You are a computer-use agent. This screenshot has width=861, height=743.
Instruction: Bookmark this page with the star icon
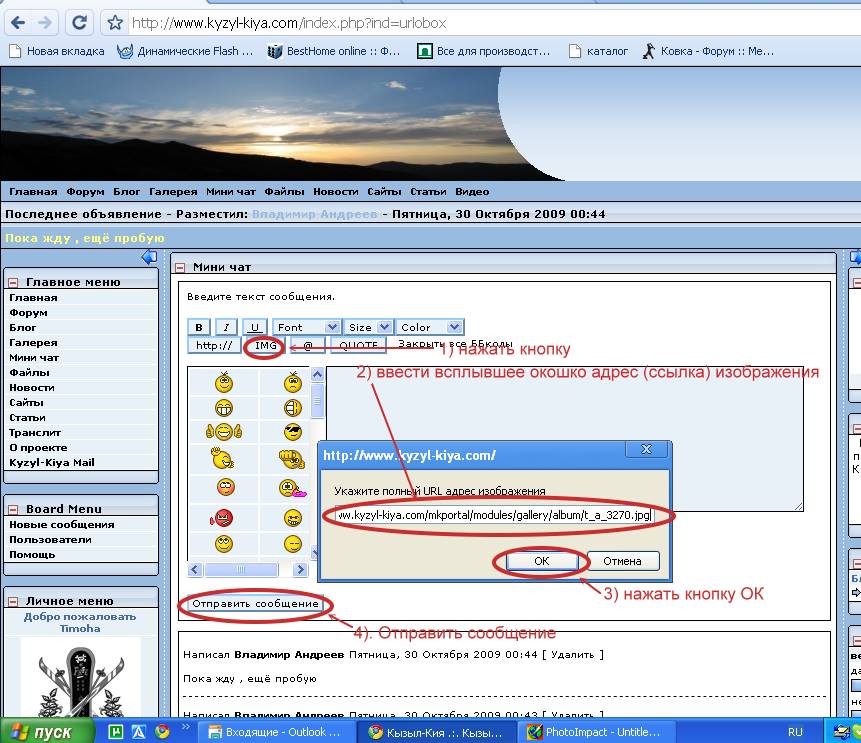point(116,22)
